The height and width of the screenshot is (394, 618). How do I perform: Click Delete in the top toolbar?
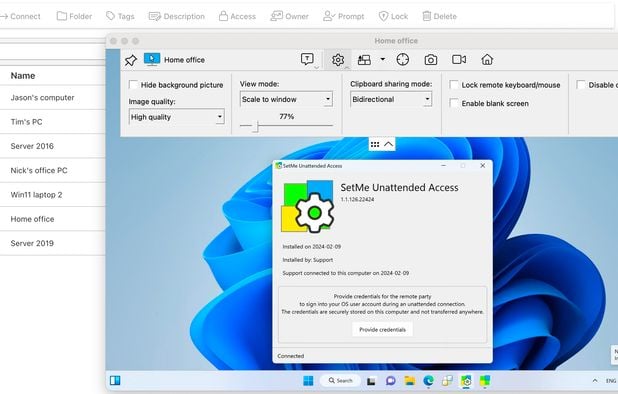439,16
